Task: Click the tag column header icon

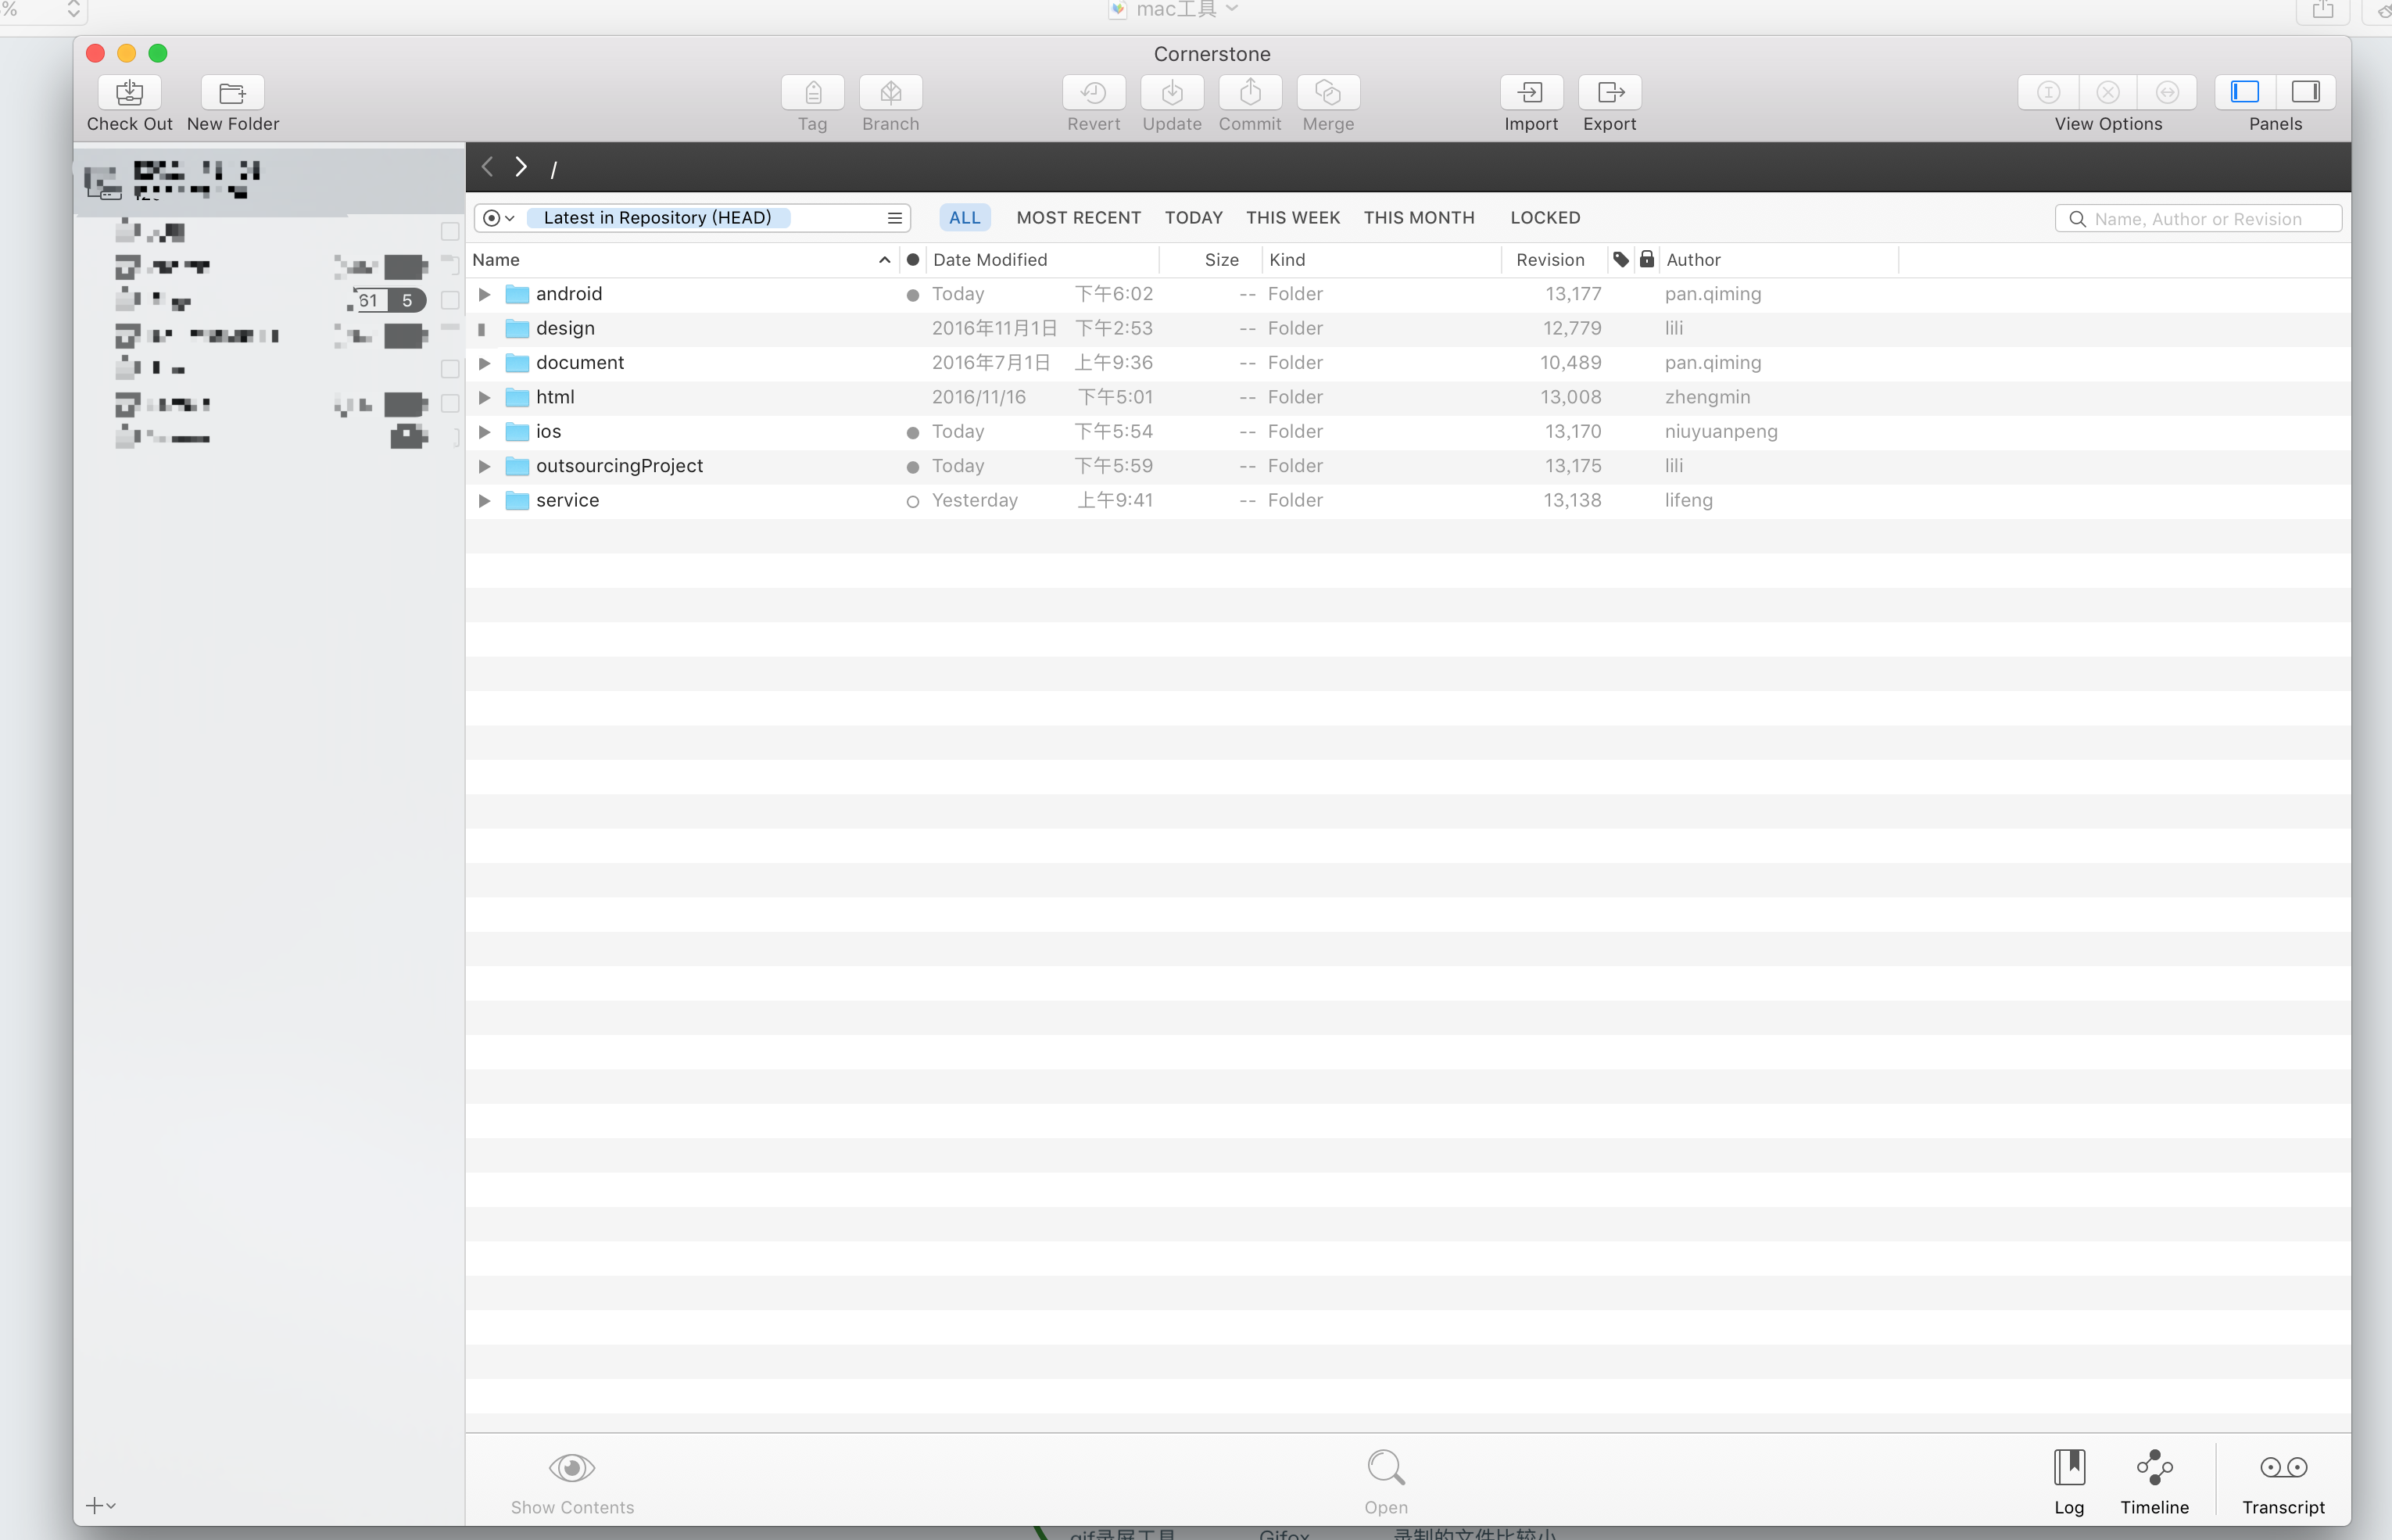Action: (x=1620, y=259)
